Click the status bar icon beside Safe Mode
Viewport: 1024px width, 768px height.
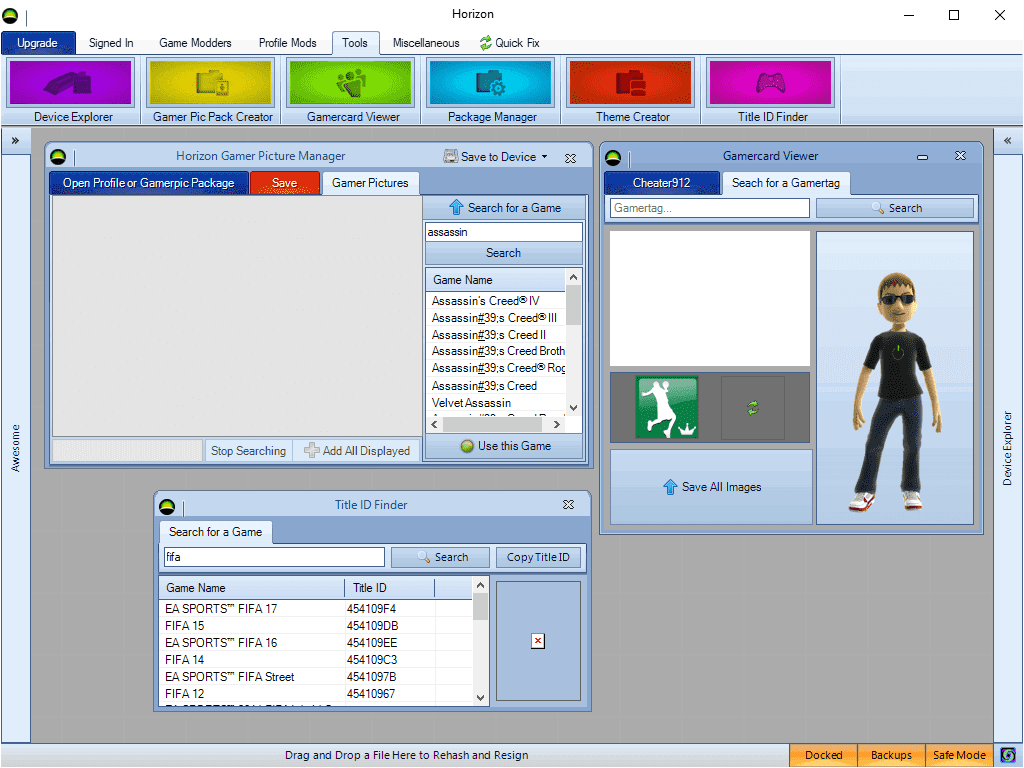tap(1008, 755)
